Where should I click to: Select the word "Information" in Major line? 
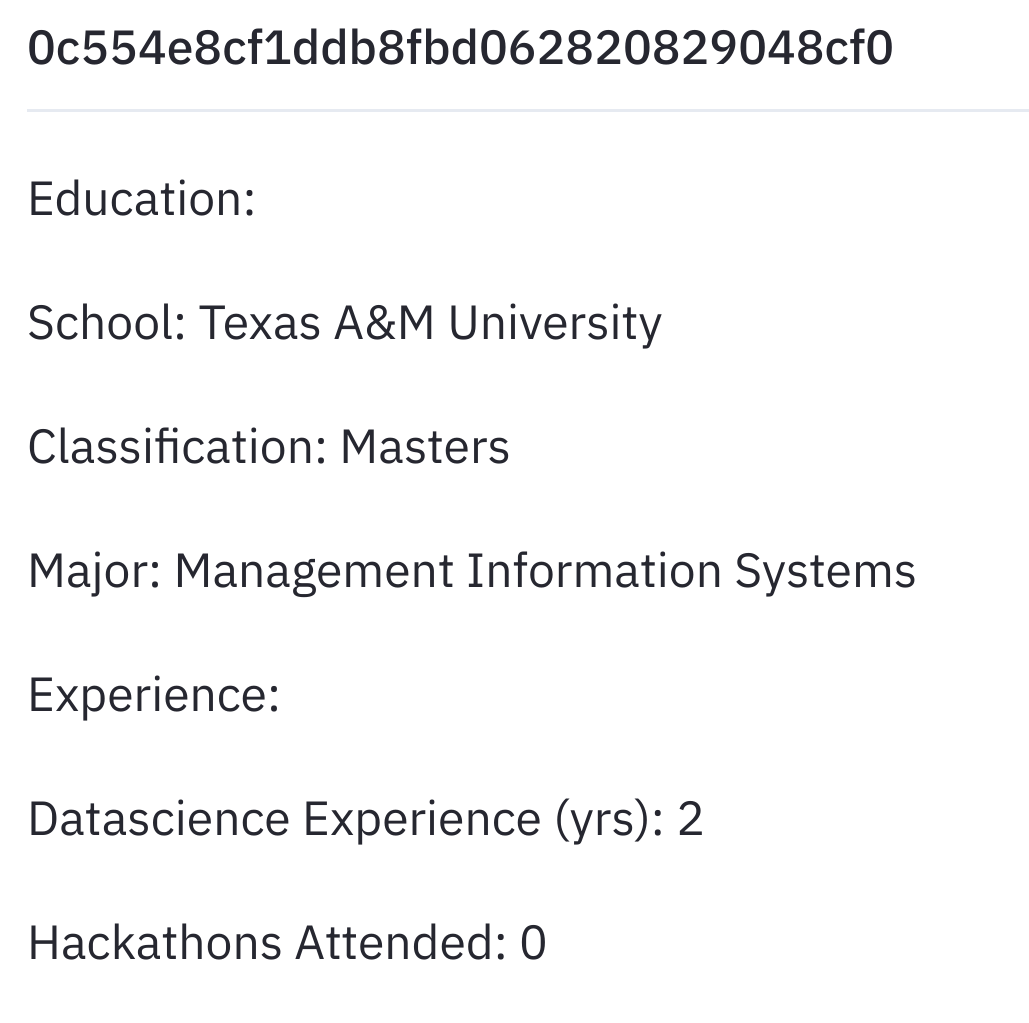coord(594,571)
